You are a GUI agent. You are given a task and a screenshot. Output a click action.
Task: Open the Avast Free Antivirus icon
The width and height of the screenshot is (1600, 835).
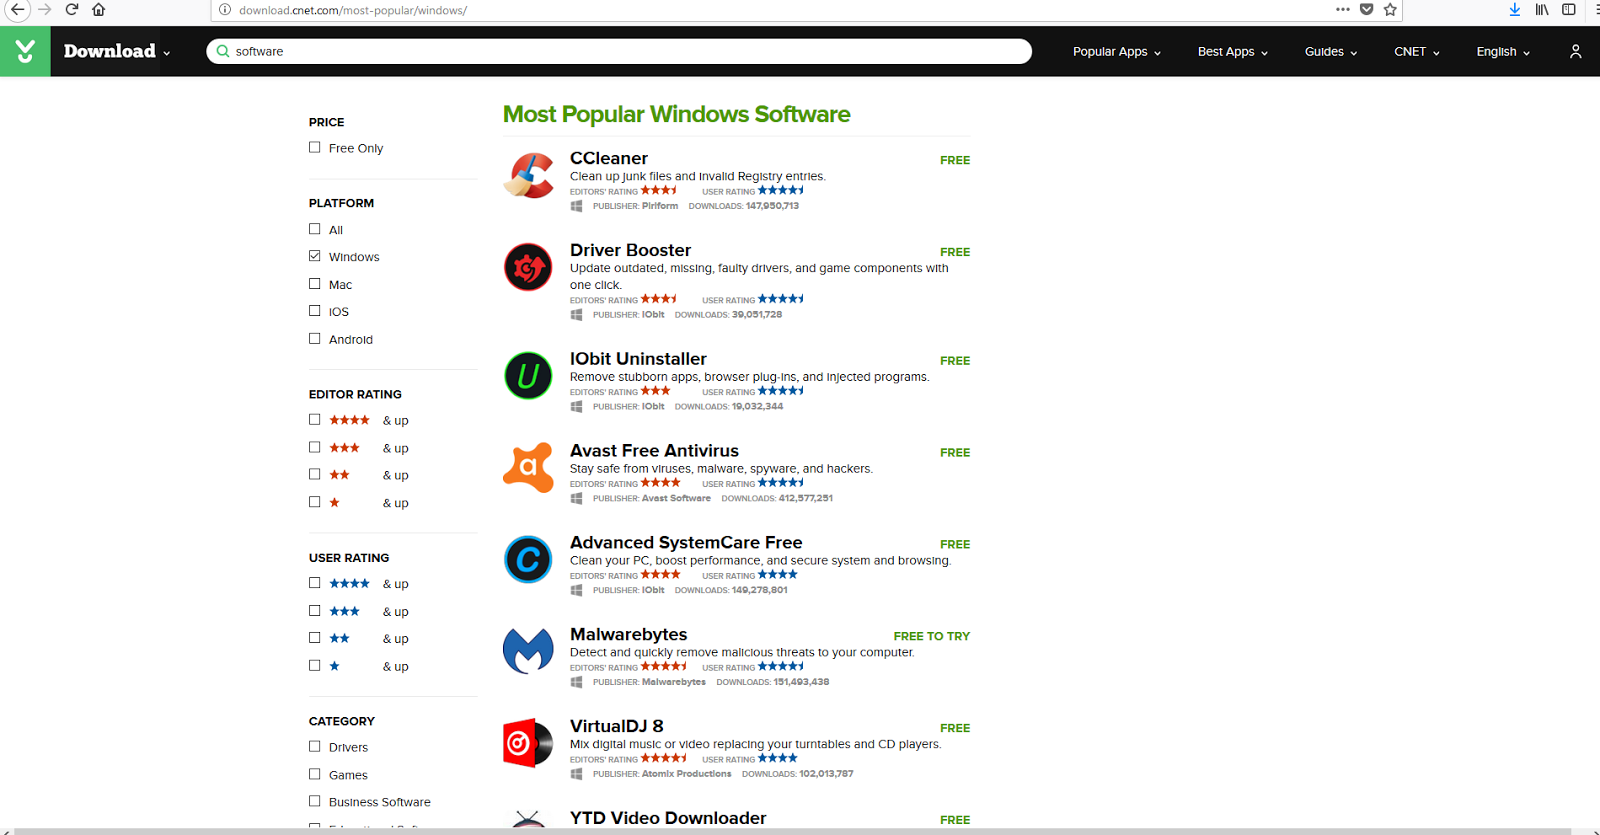[x=528, y=468]
